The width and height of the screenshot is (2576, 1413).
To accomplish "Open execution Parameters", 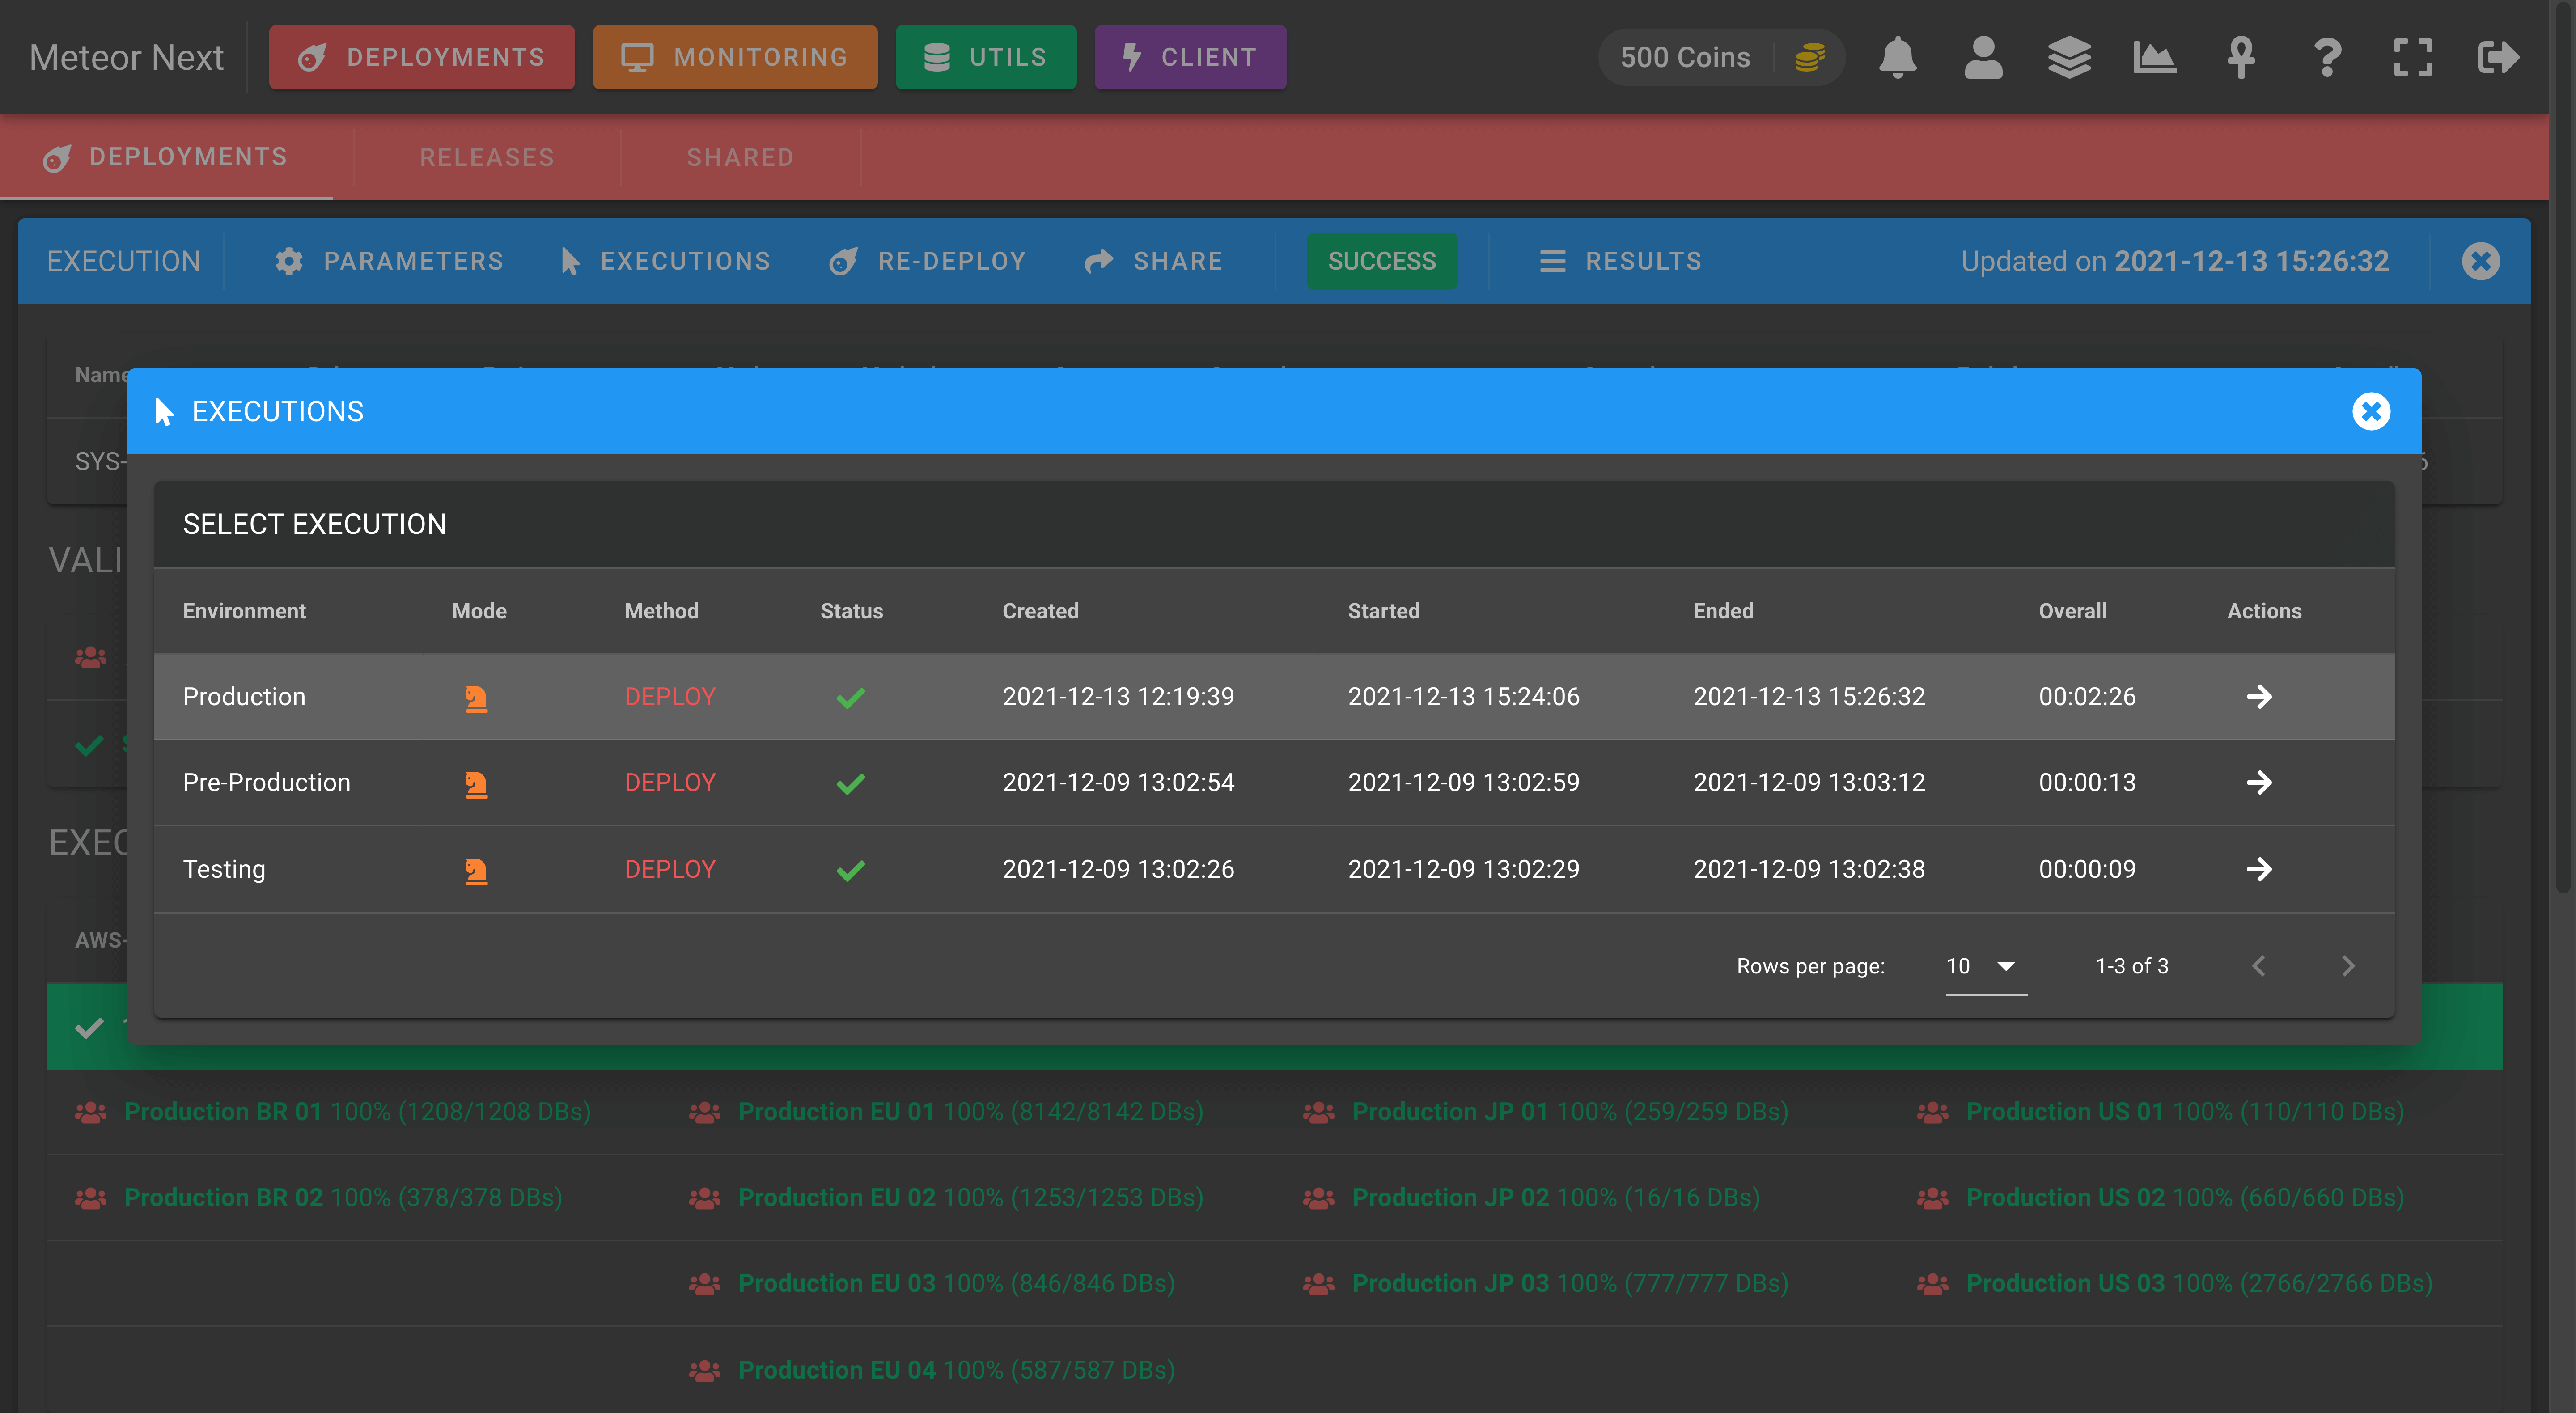I will [x=389, y=261].
